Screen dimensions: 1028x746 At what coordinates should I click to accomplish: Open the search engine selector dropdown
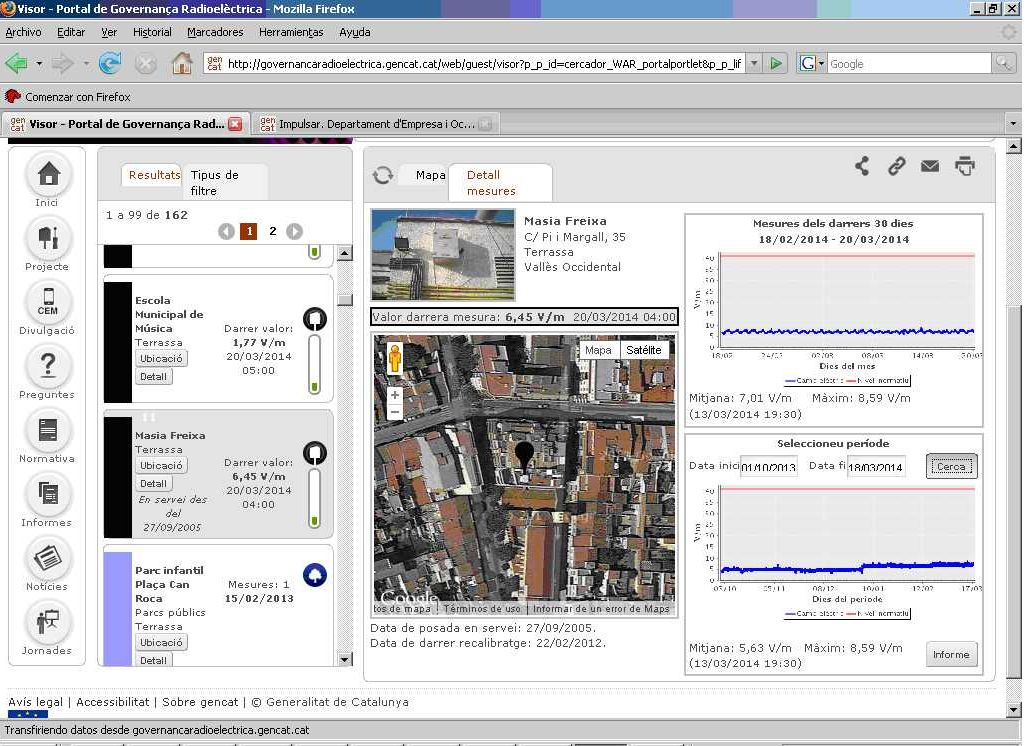point(811,64)
